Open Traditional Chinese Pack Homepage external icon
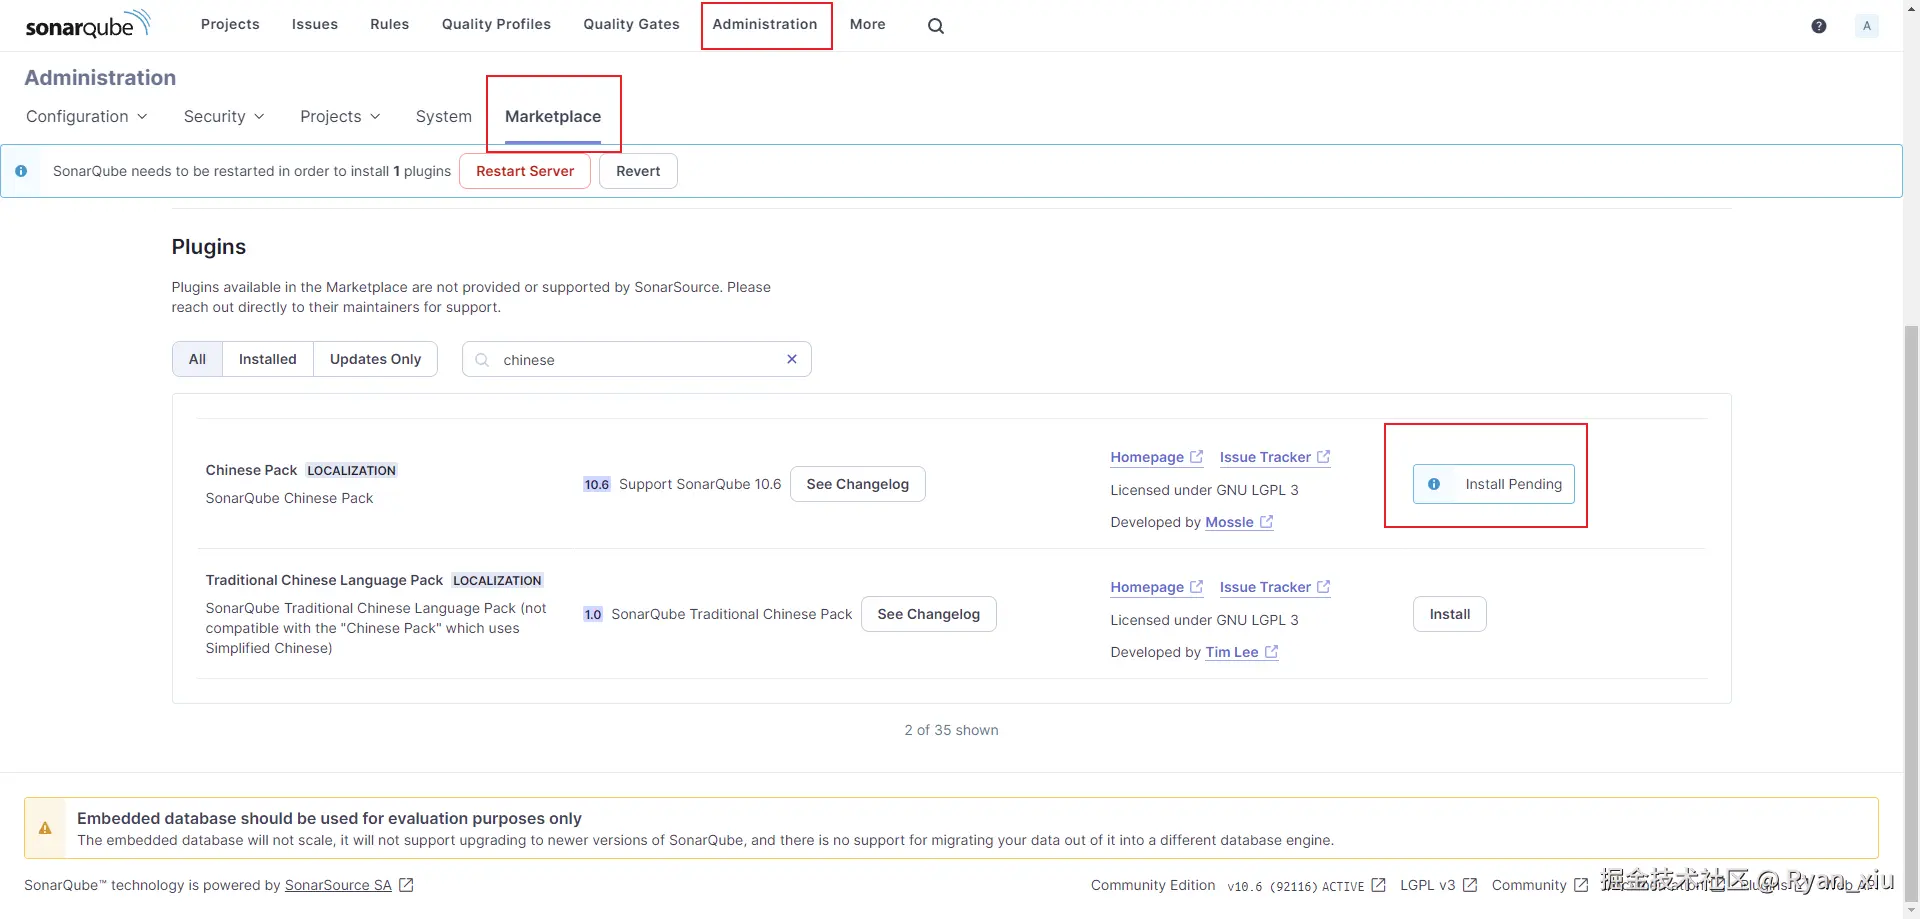The height and width of the screenshot is (919, 1920). pos(1196,587)
